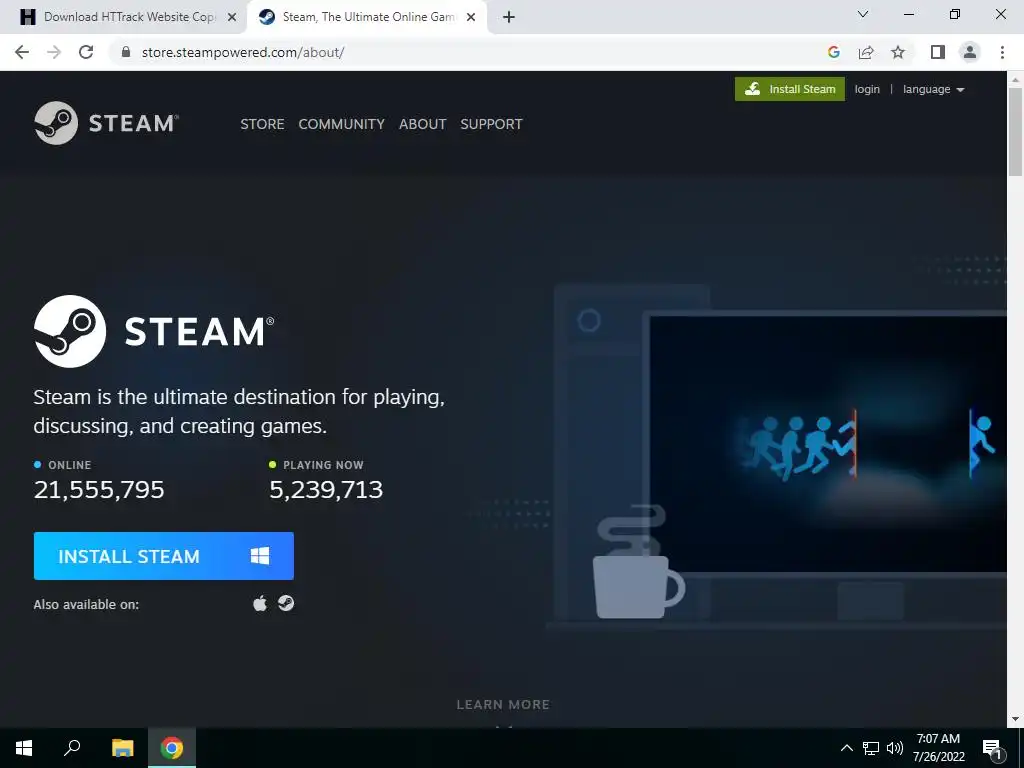Viewport: 1024px width, 768px height.
Task: Click the SteamOS icon beside the Apple icon
Action: [286, 603]
